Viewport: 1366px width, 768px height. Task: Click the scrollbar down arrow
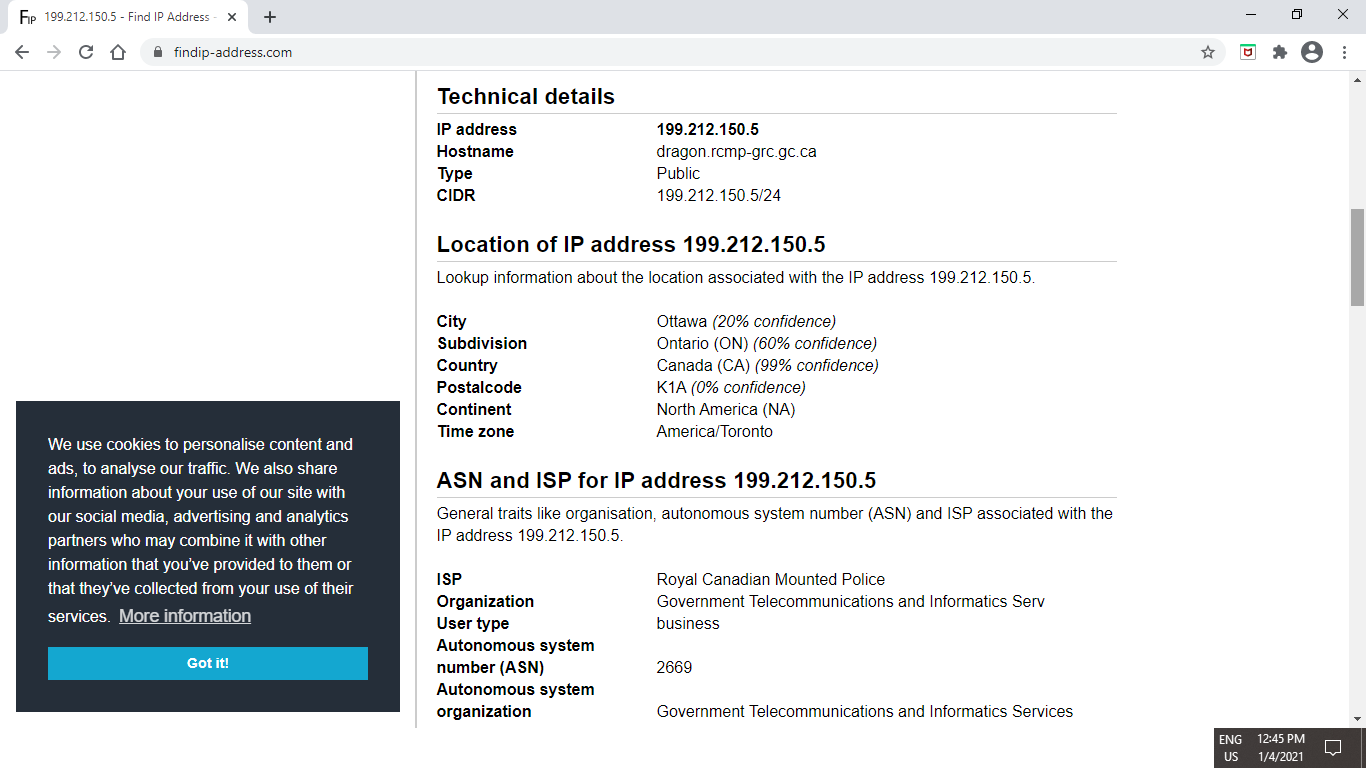[x=1358, y=719]
